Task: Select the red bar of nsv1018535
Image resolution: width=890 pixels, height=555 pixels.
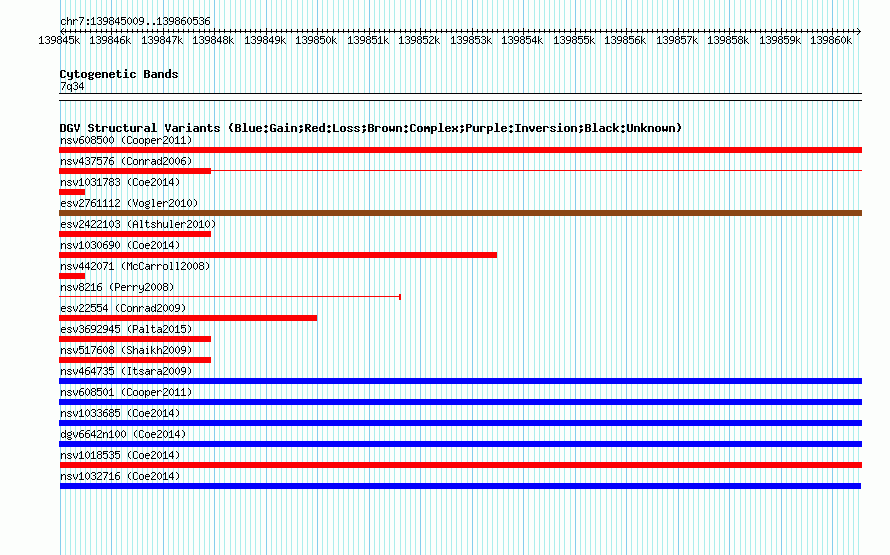Action: pos(460,465)
